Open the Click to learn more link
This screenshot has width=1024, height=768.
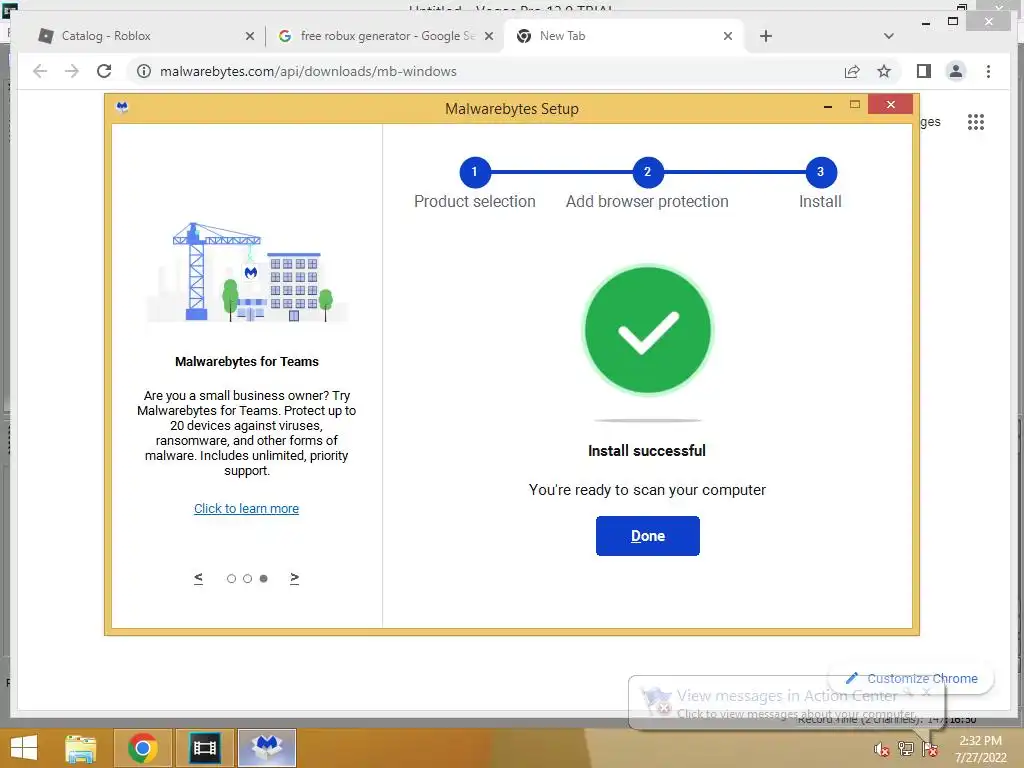click(246, 508)
